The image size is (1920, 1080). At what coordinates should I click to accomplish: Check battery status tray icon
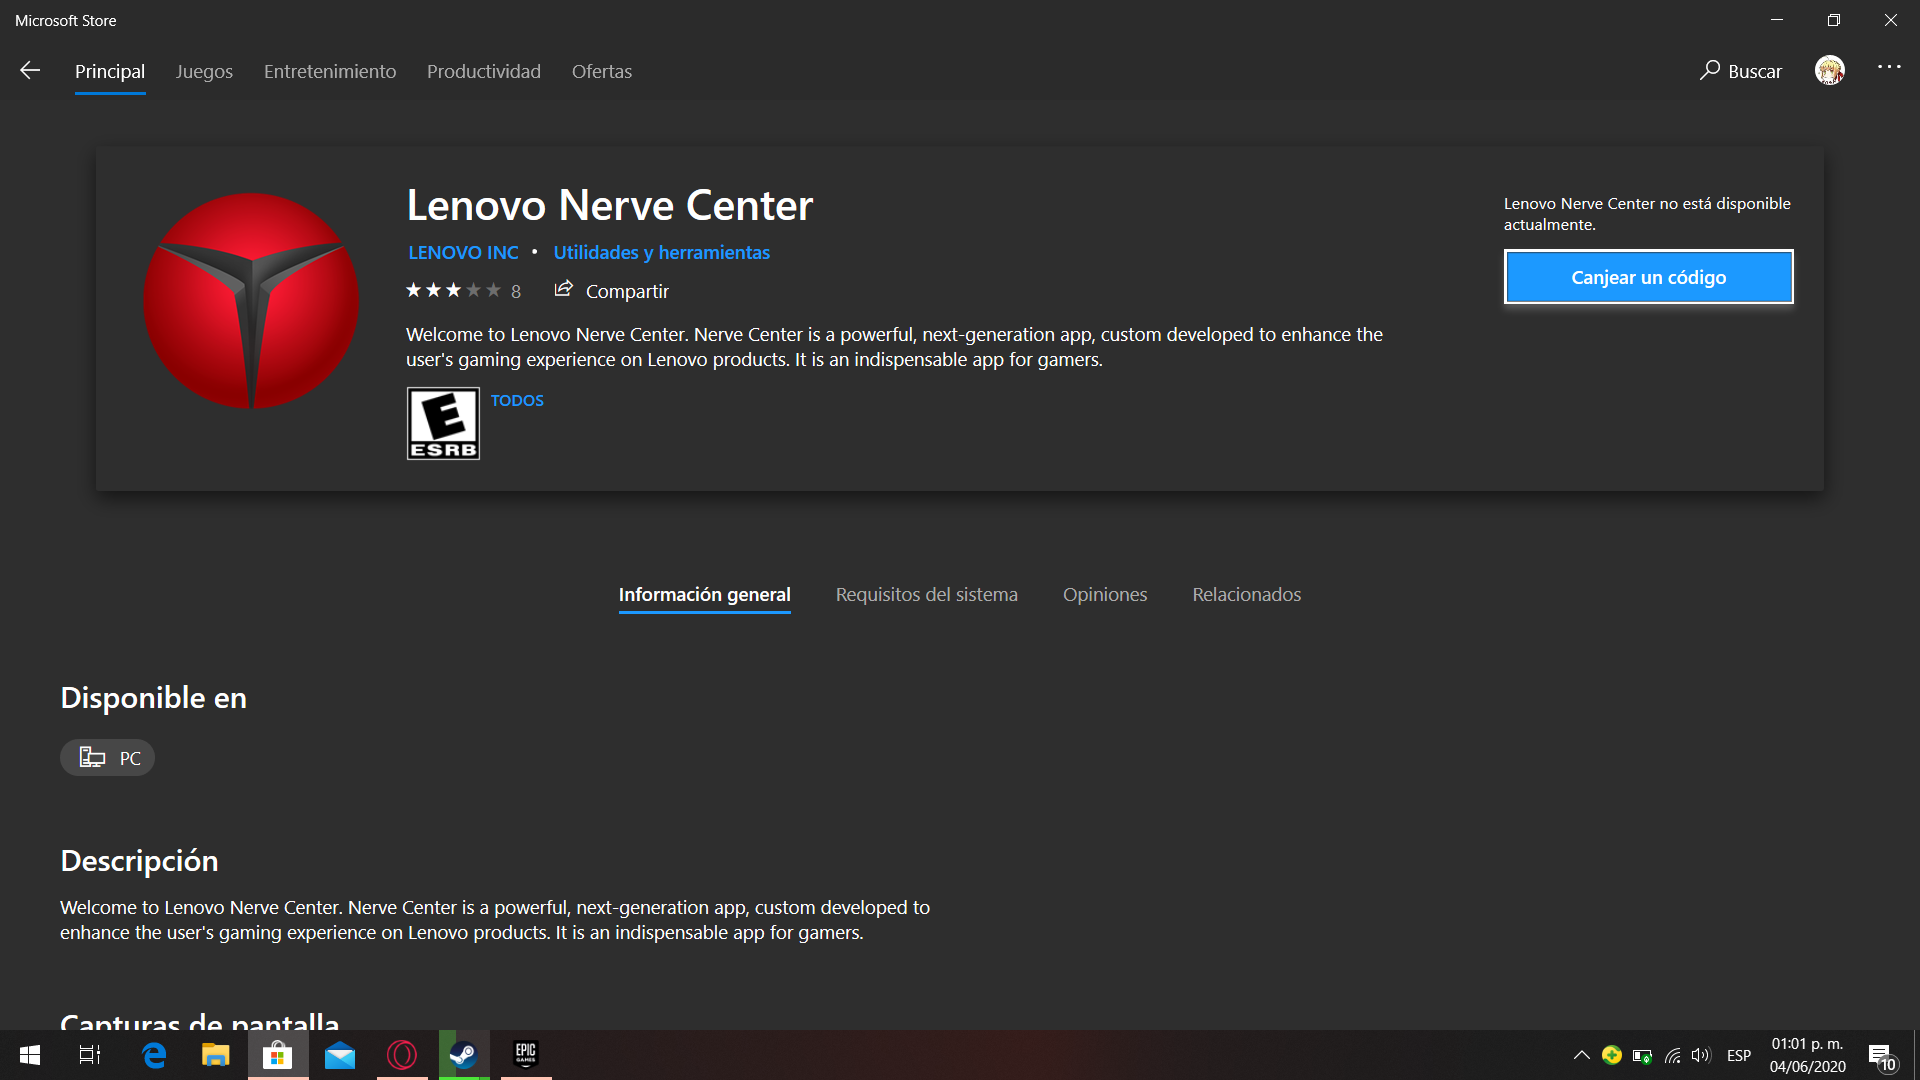click(1642, 1055)
